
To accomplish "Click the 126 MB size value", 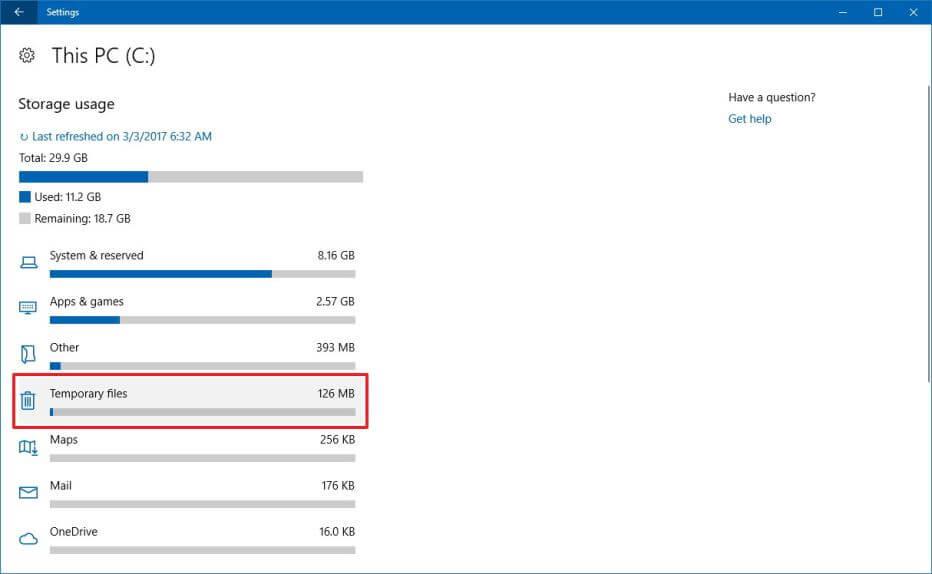I will click(336, 393).
